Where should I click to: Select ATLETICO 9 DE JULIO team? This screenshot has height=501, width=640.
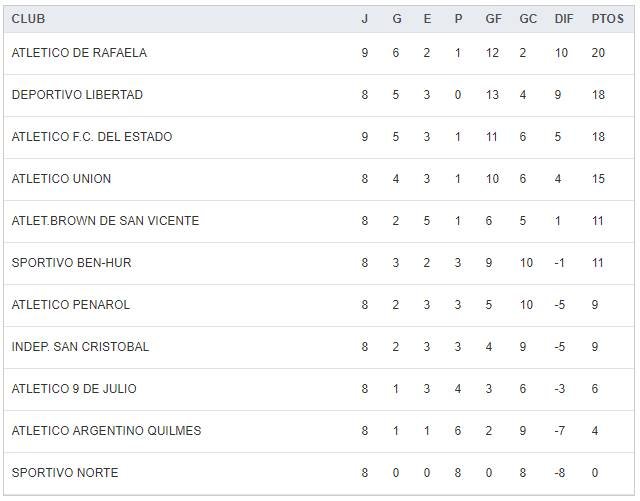(x=74, y=389)
